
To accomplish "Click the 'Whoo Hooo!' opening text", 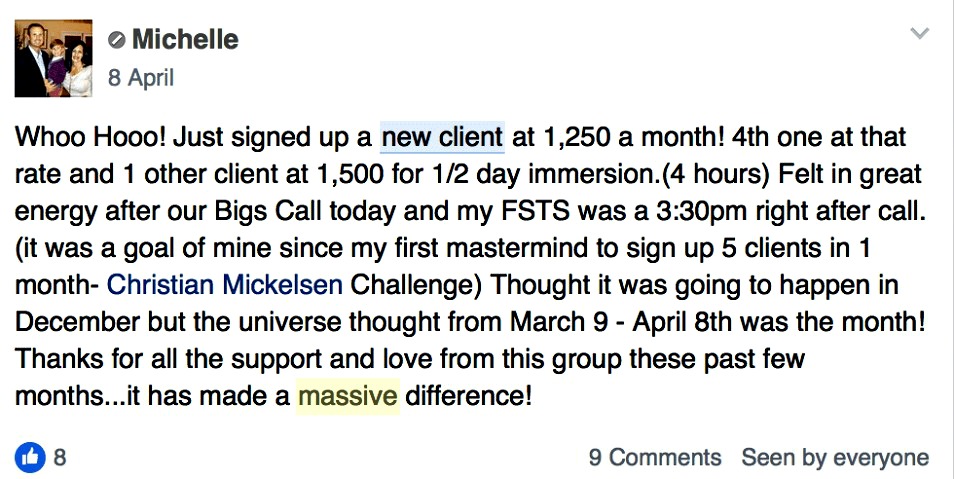I will (90, 137).
